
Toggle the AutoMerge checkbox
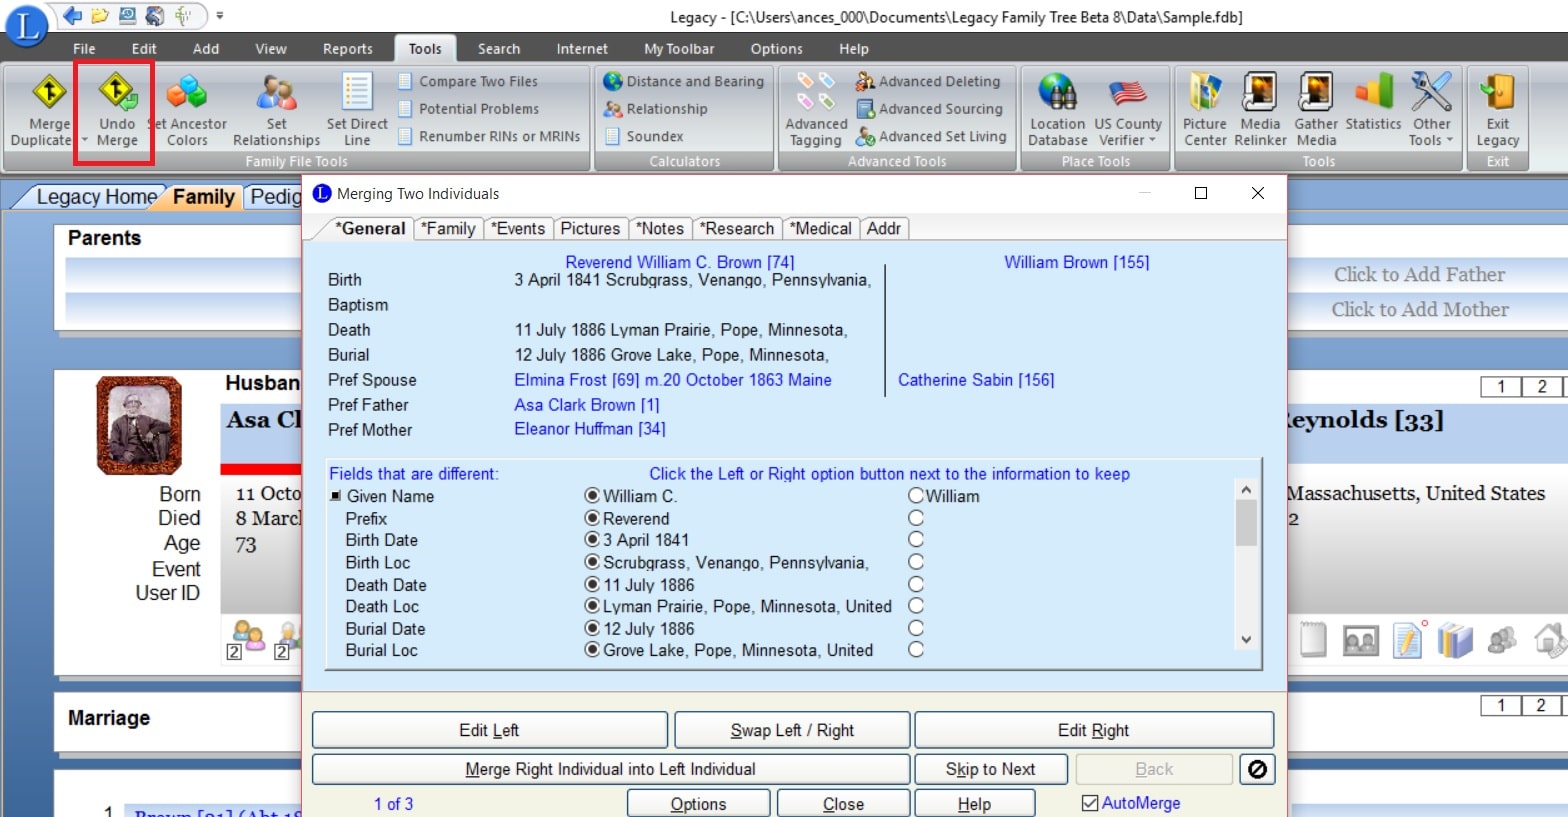pyautogui.click(x=1090, y=803)
